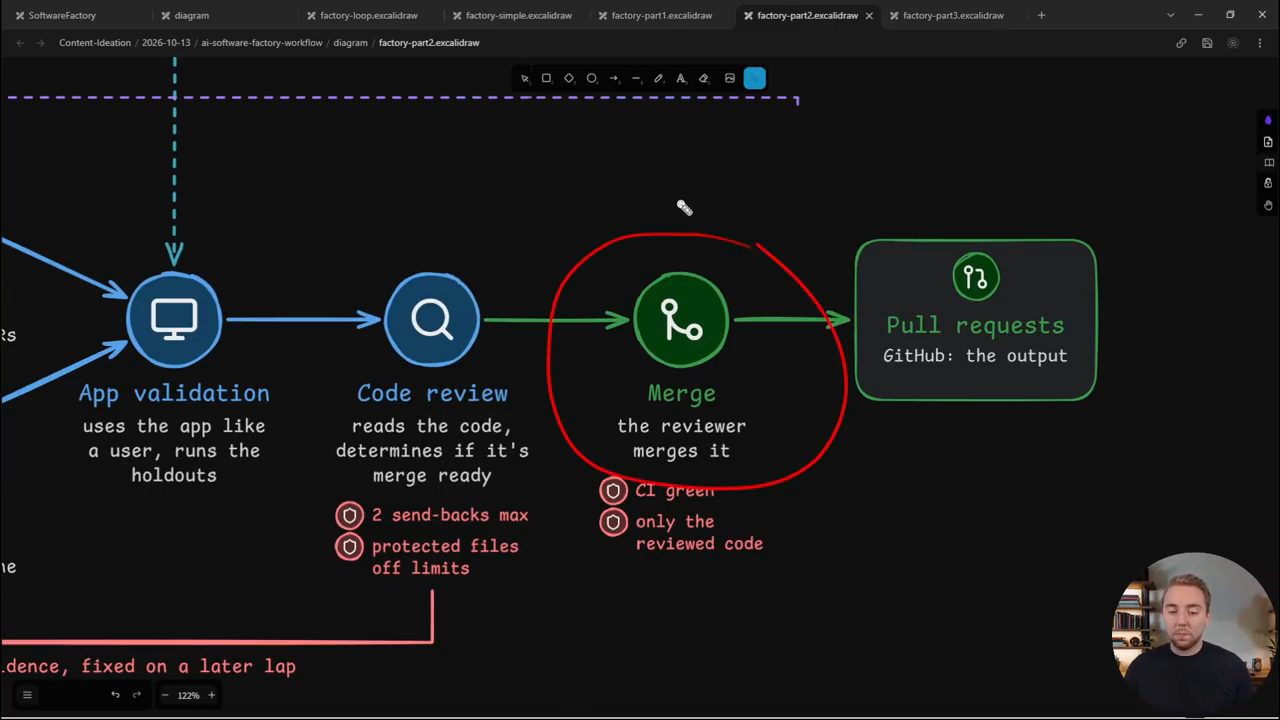The width and height of the screenshot is (1280, 720).
Task: Click 'protected files off limits' text
Action: tap(445, 557)
